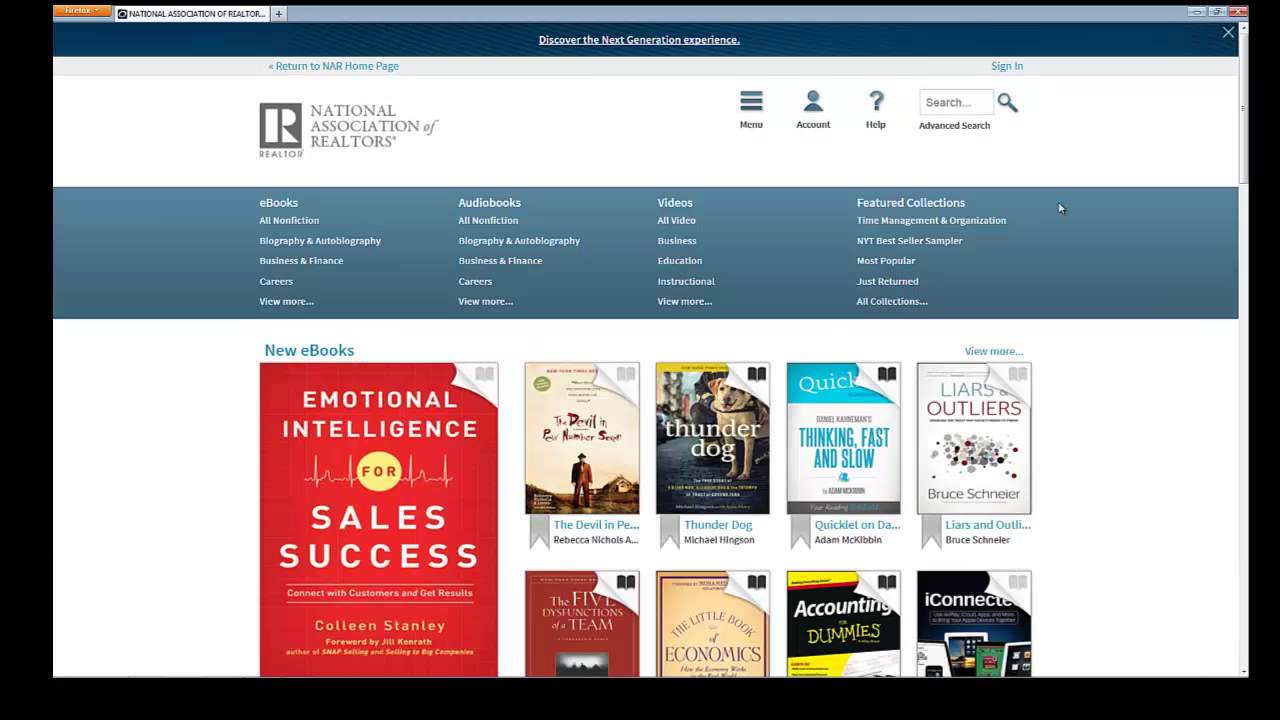Viewport: 1280px width, 720px height.
Task: Open the Thunder Dog title link
Action: pos(718,524)
